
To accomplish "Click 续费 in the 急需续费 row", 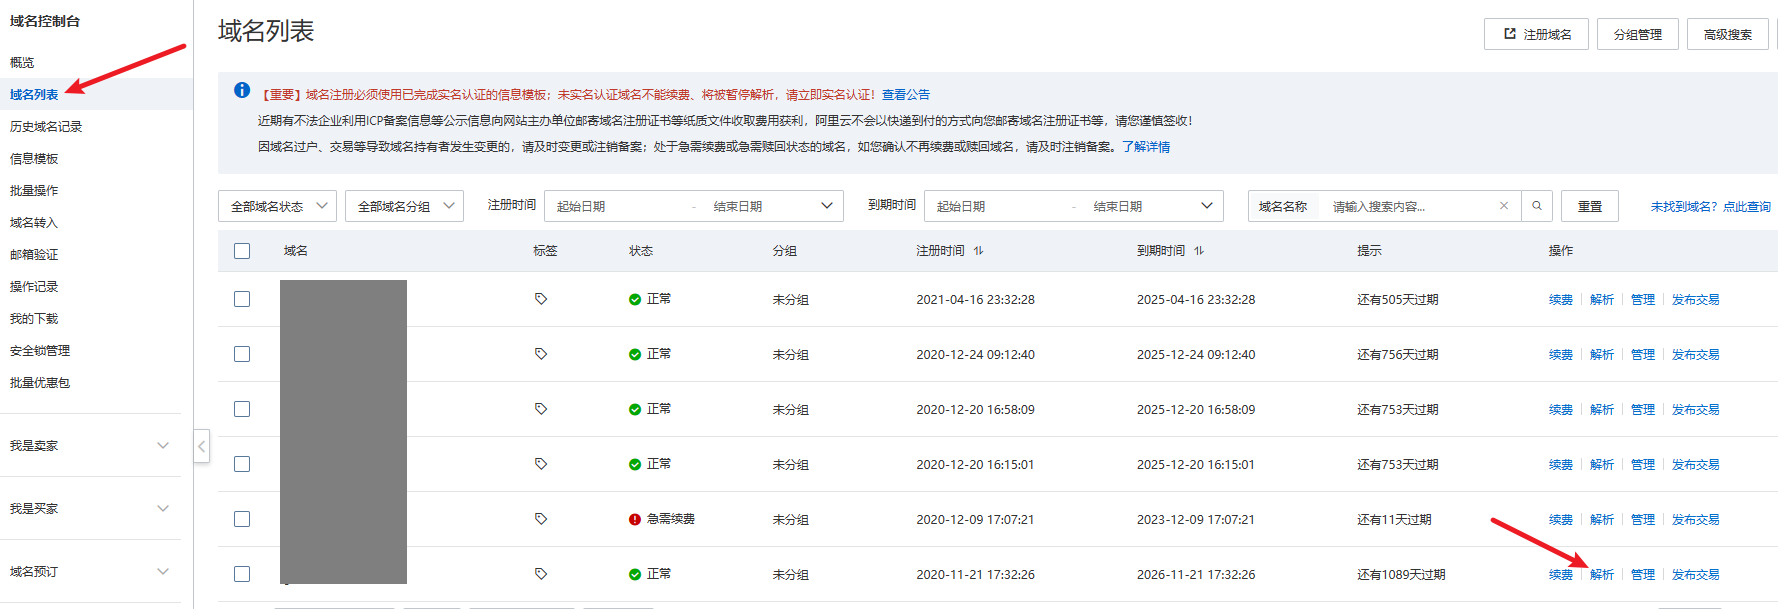I will (1561, 519).
